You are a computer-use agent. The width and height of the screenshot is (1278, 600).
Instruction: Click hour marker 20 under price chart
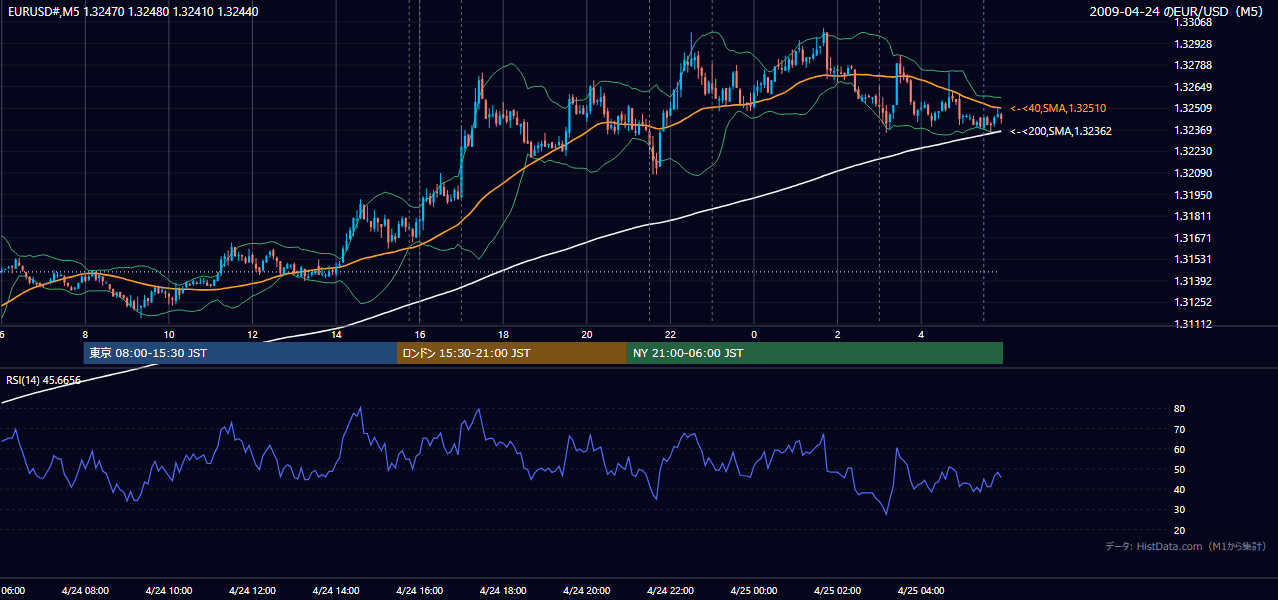pyautogui.click(x=587, y=335)
